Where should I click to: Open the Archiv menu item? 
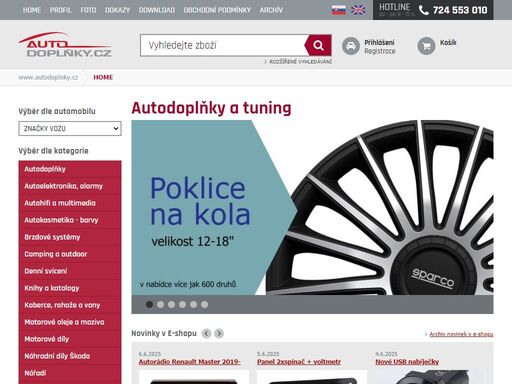point(271,10)
